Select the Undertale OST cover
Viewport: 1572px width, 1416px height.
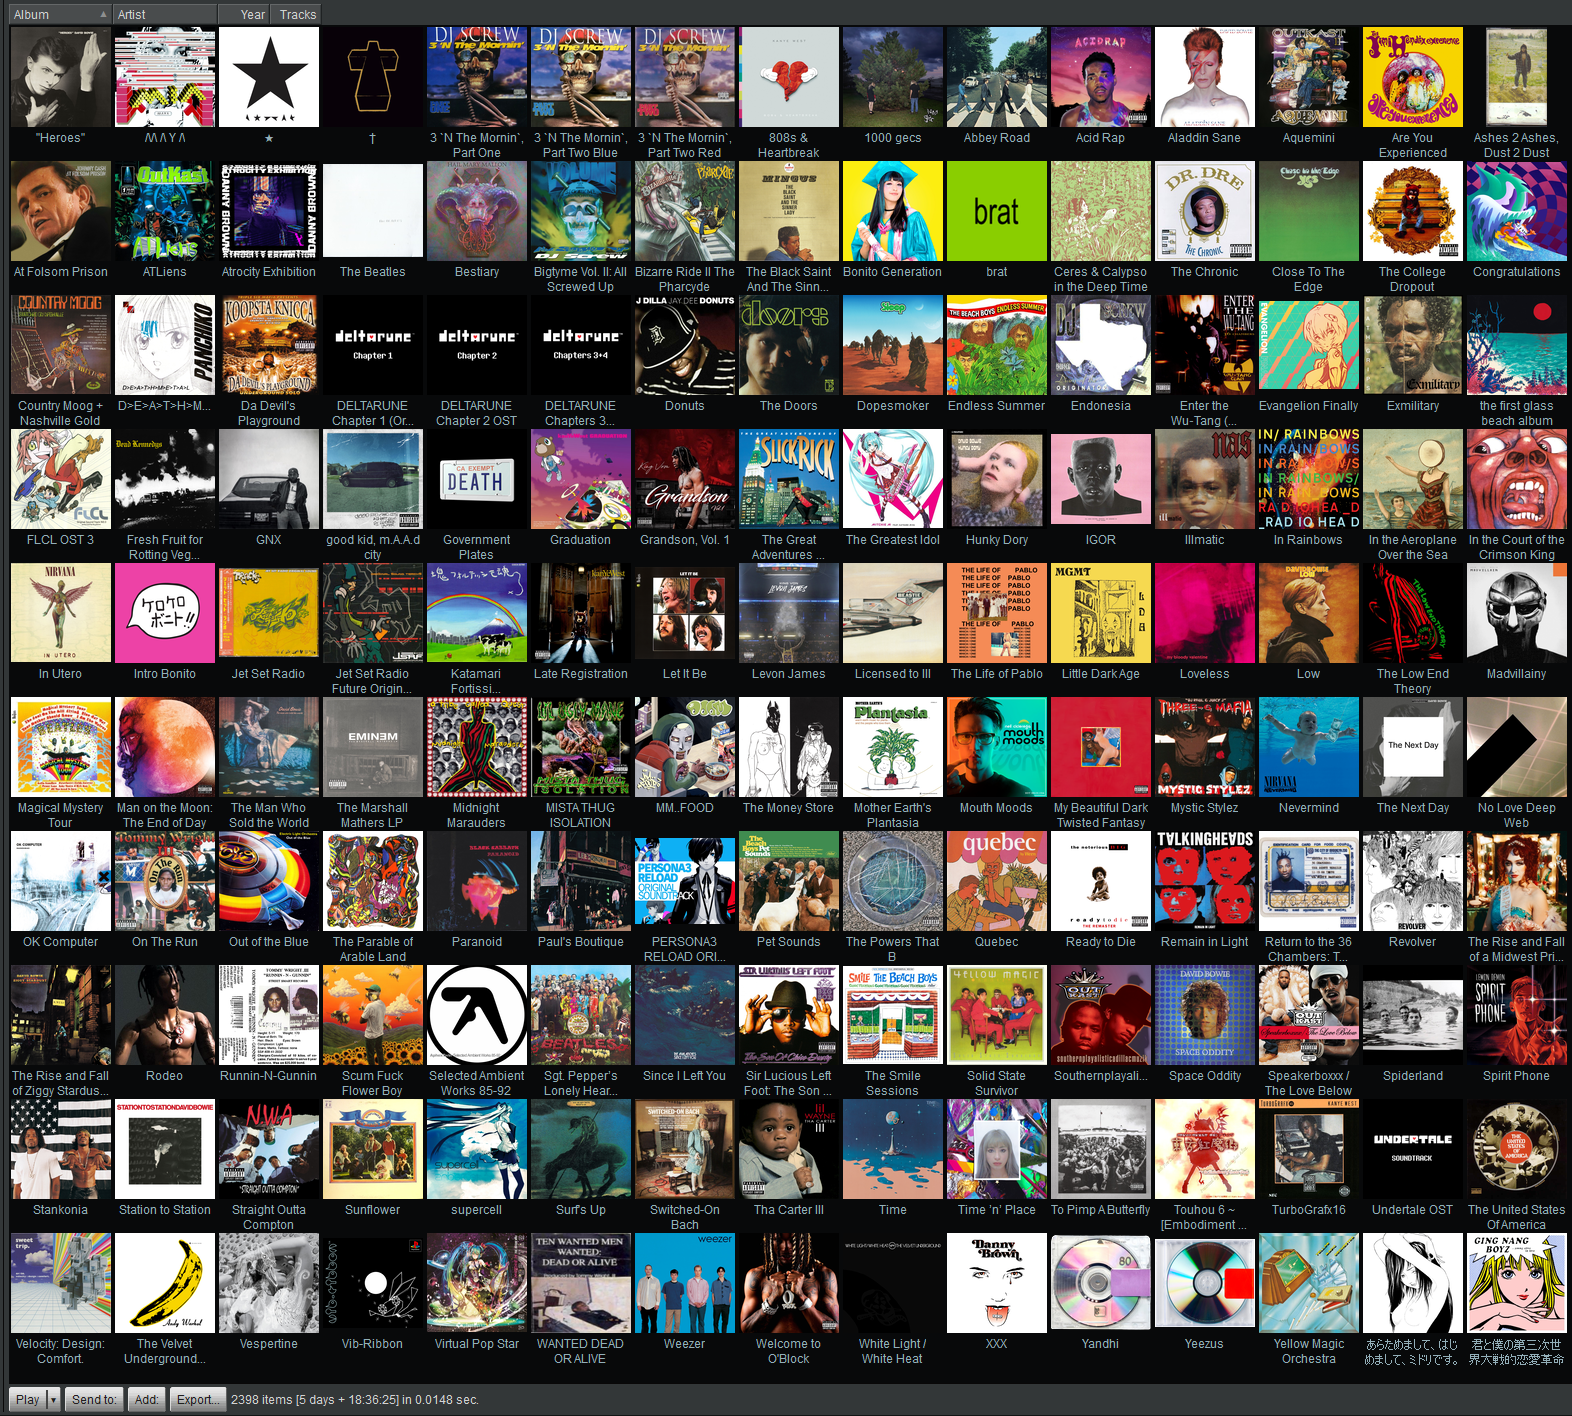pyautogui.click(x=1413, y=1149)
